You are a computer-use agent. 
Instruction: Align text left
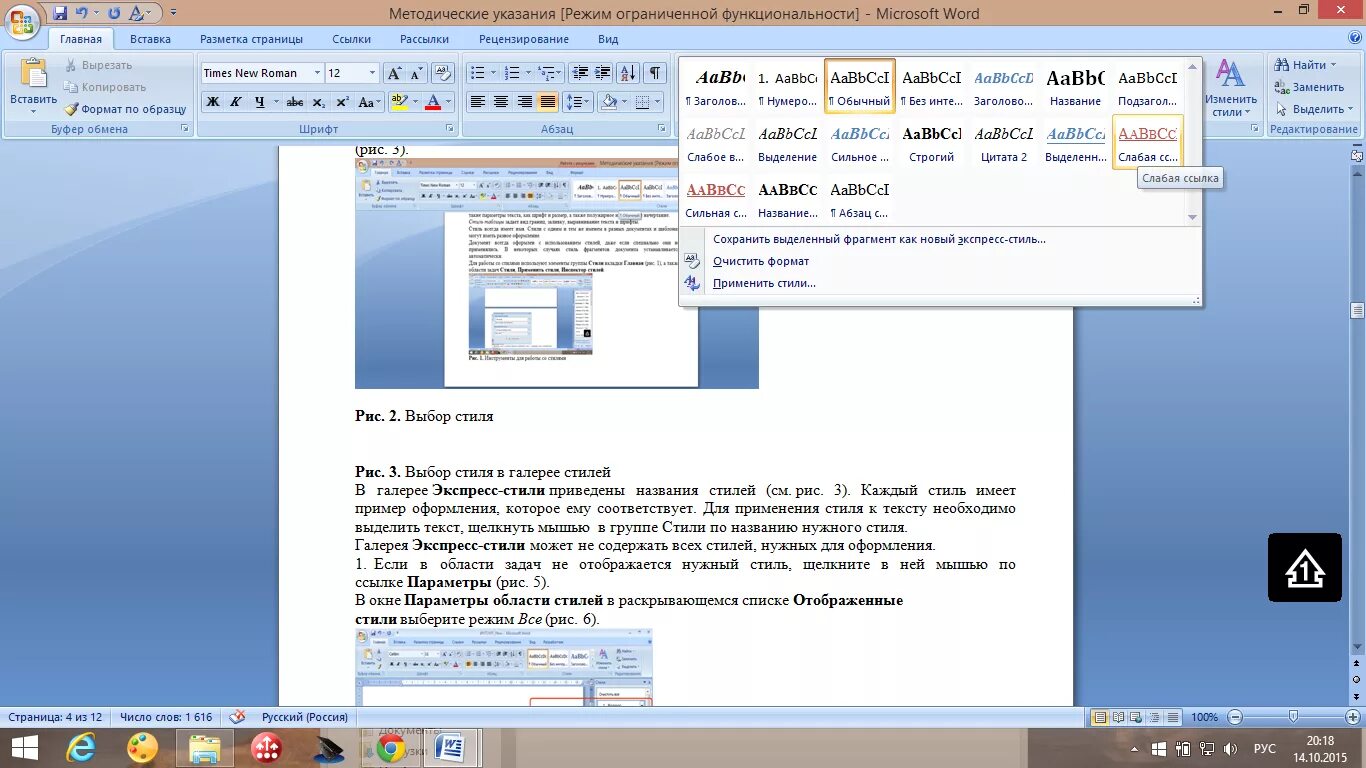[478, 102]
